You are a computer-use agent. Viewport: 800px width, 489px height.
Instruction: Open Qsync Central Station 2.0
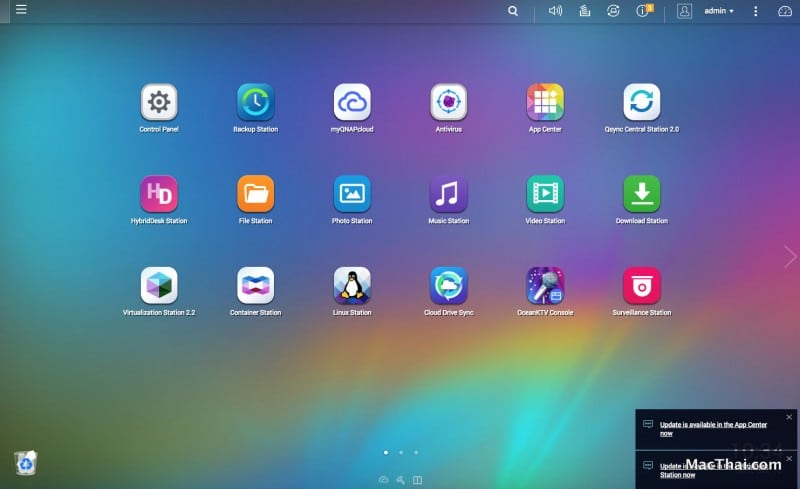point(641,102)
